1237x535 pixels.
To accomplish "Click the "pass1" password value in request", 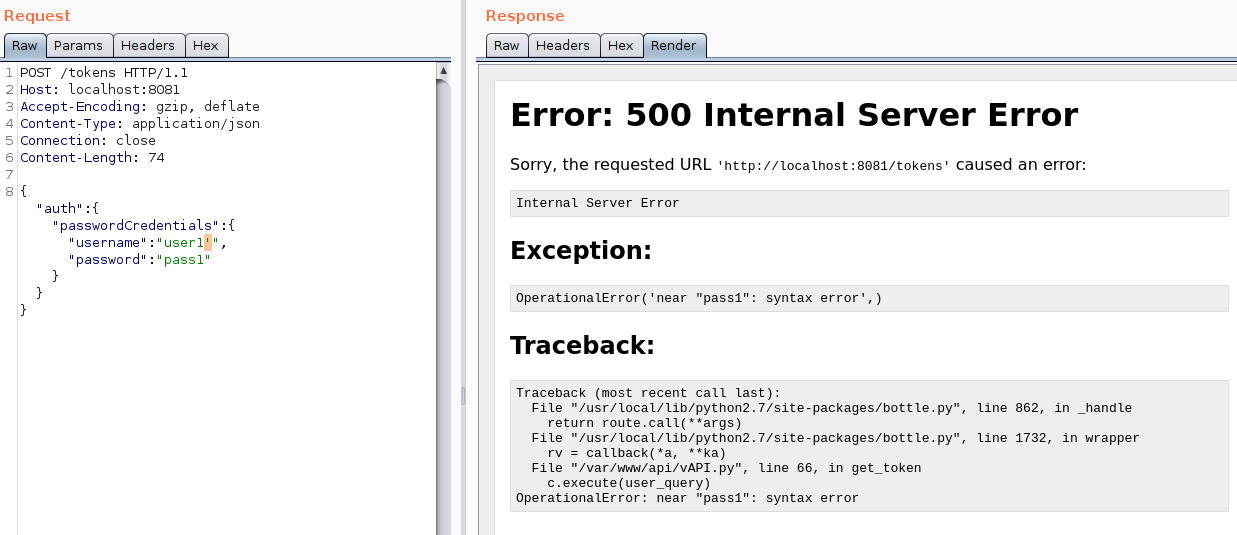I will [x=184, y=260].
